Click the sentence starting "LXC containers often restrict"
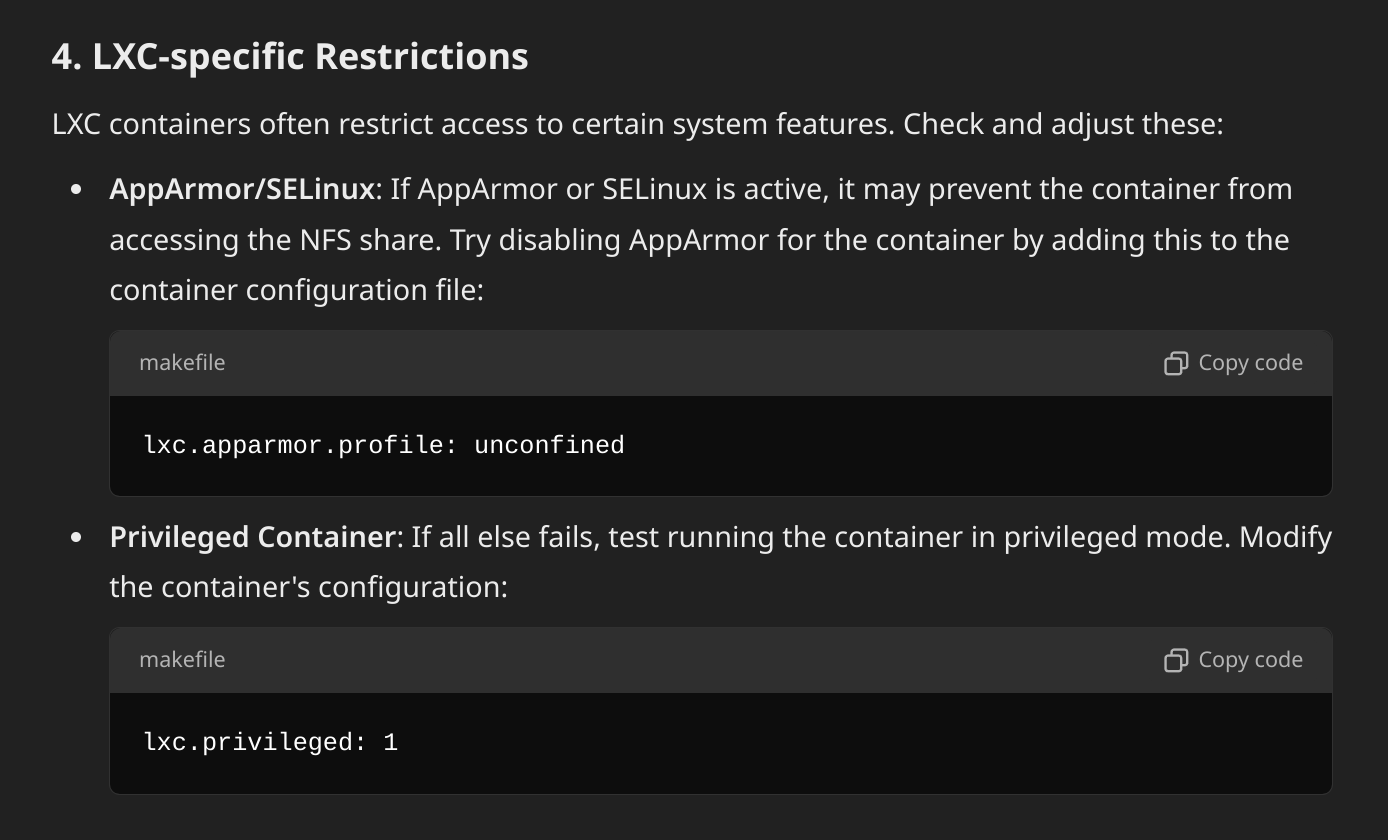This screenshot has width=1388, height=840. [638, 125]
